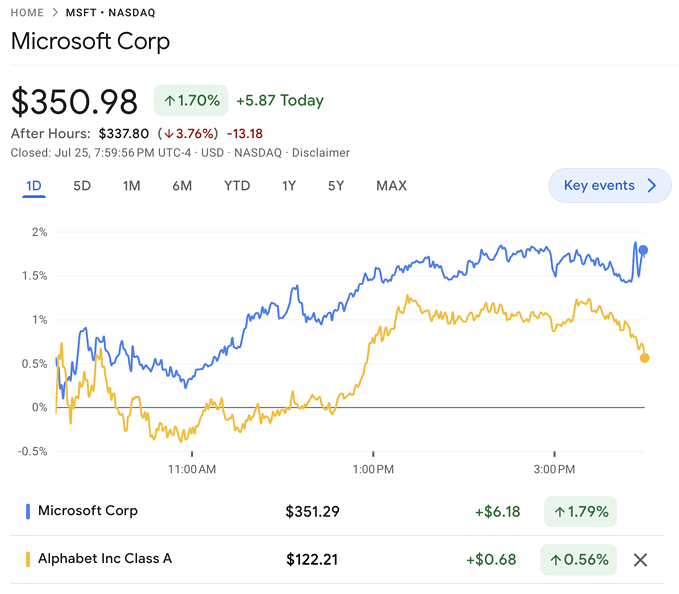
Task: Click the blue Microsoft chart endpoint dot
Action: point(643,250)
